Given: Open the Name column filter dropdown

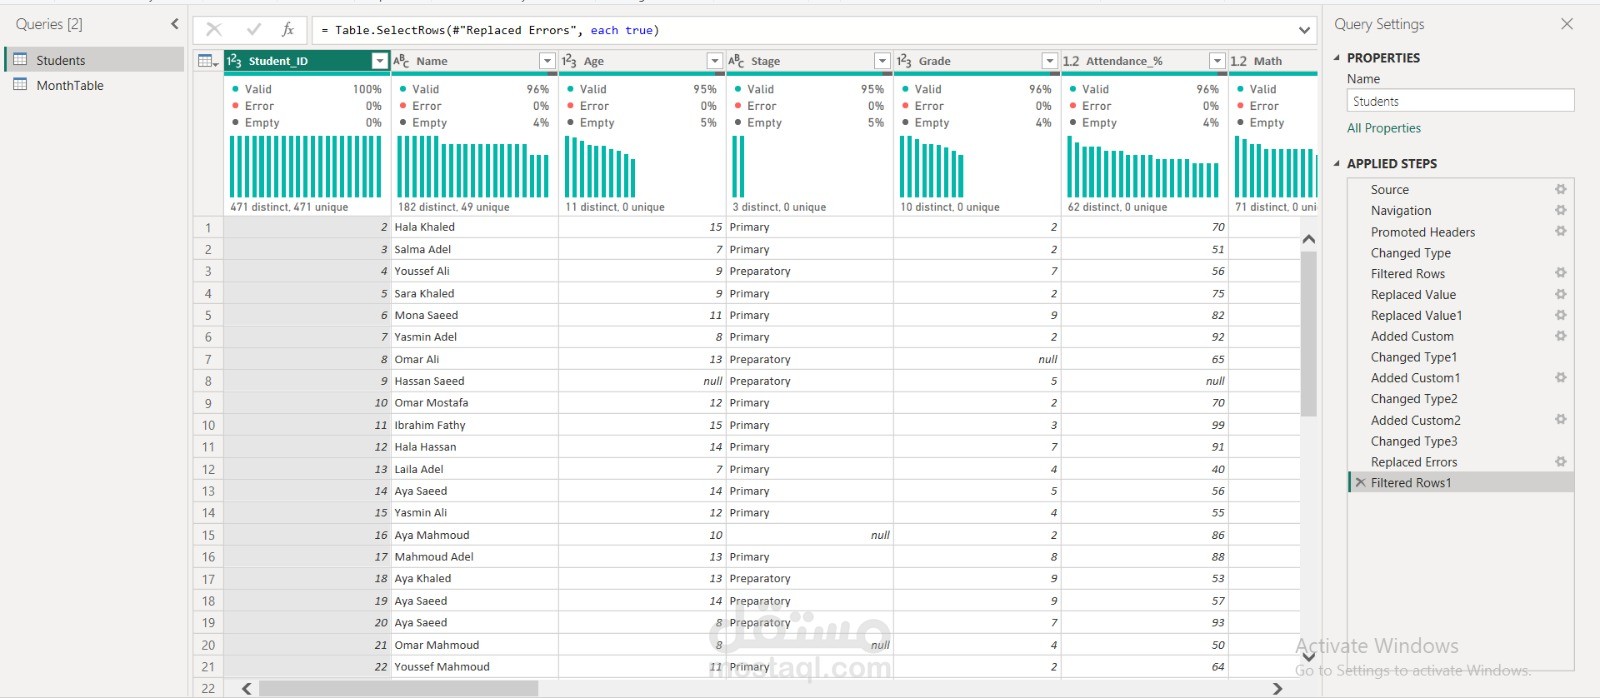Looking at the screenshot, I should [x=547, y=61].
